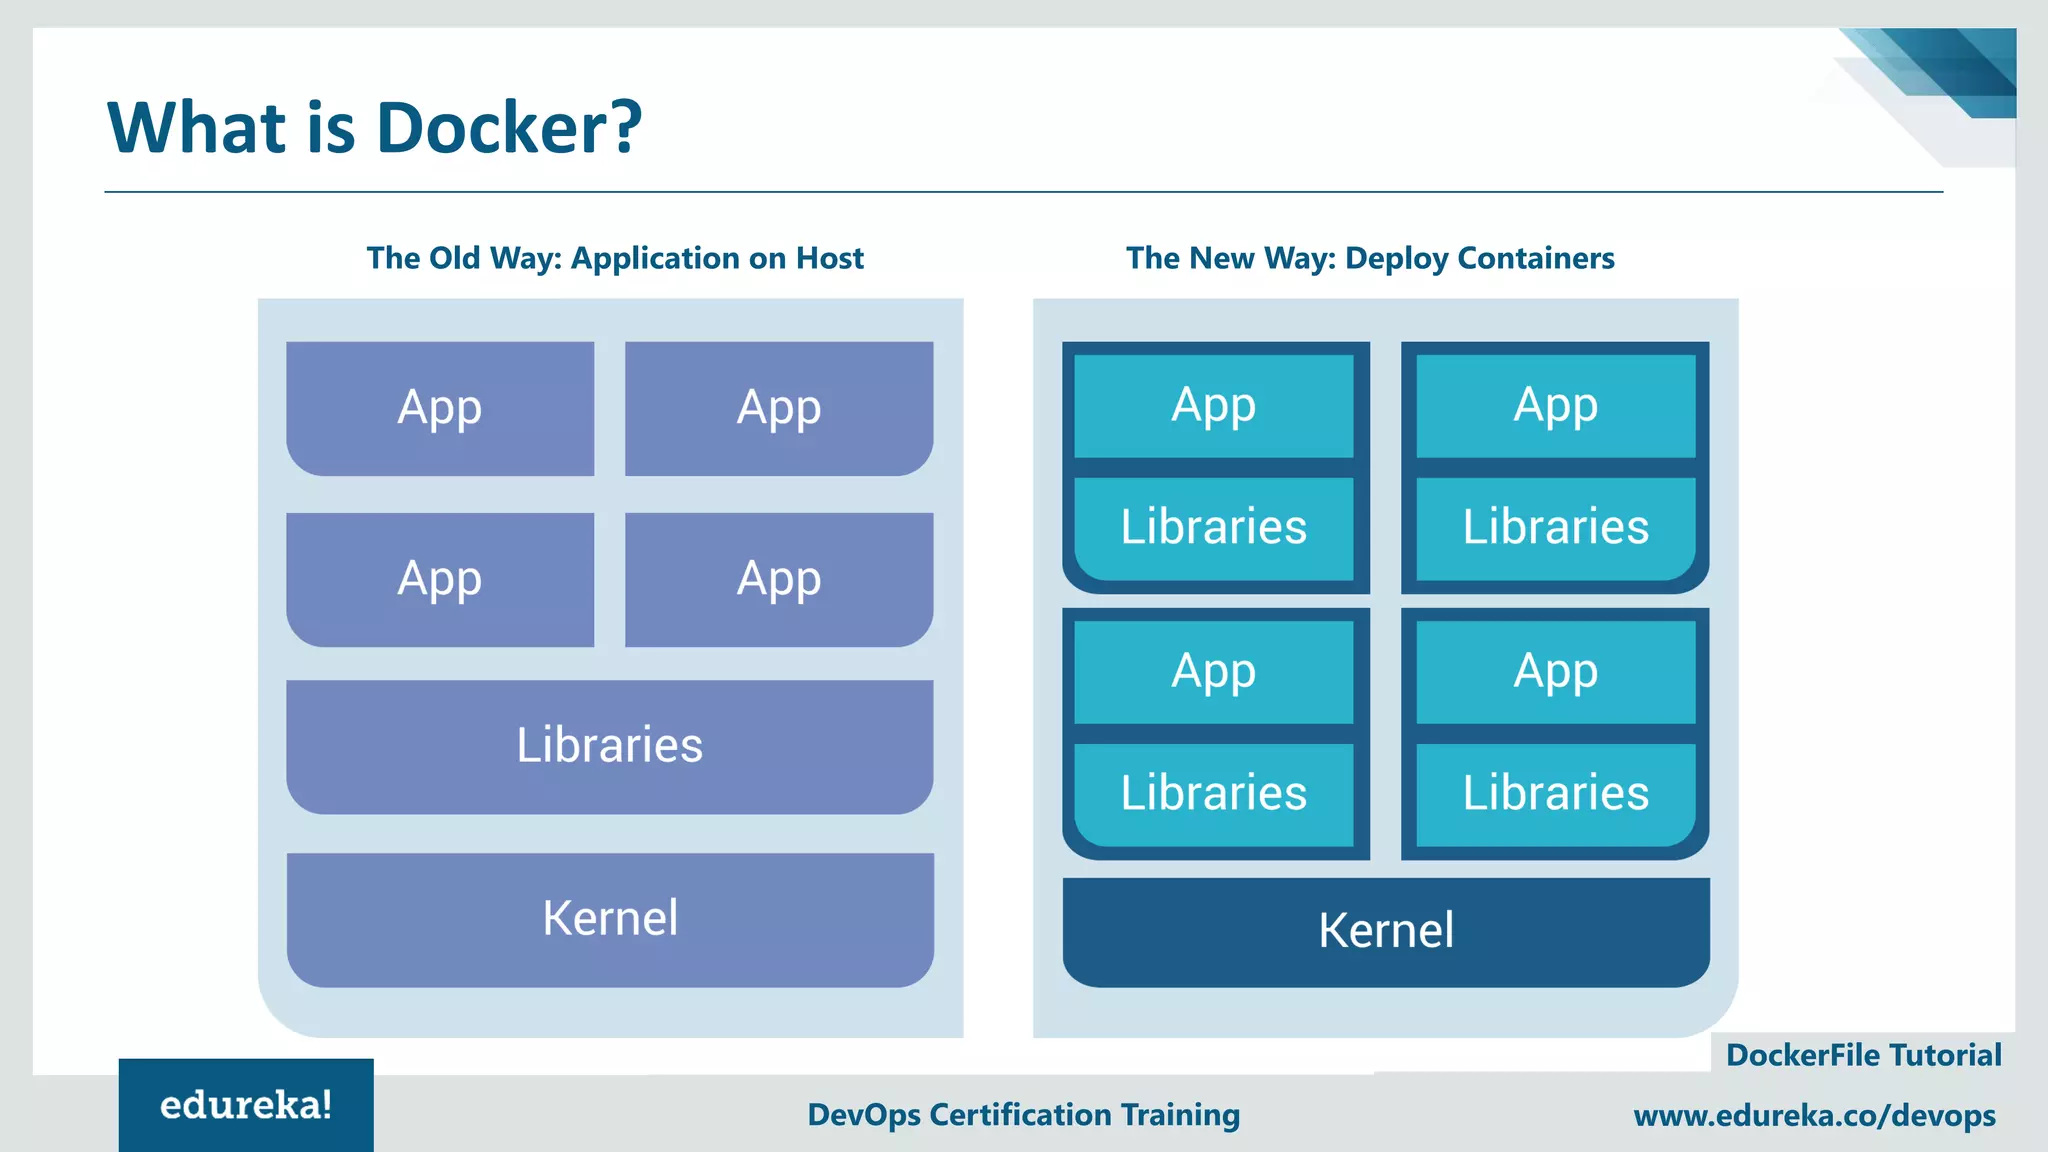
Task: Select the wide purple Libraries block
Action: point(610,746)
